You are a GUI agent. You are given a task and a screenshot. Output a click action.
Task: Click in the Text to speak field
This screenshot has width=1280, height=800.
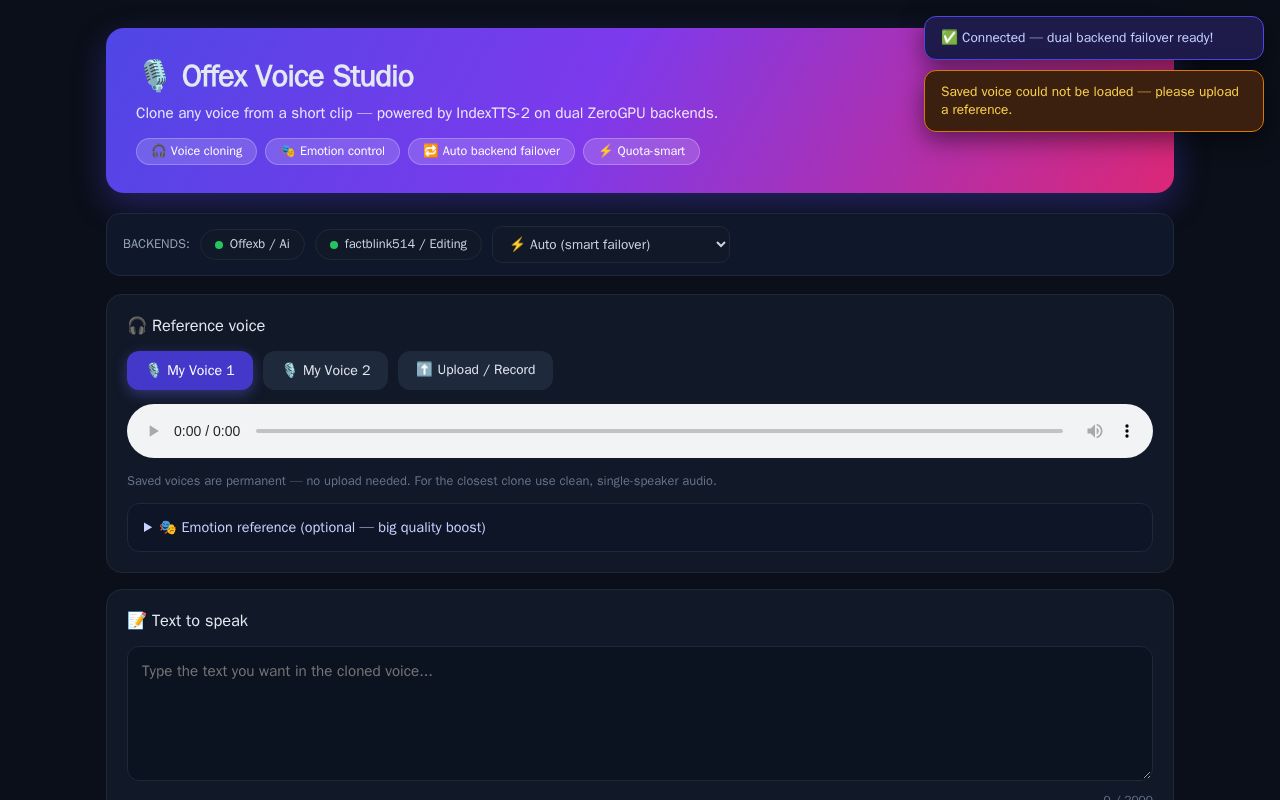(640, 713)
